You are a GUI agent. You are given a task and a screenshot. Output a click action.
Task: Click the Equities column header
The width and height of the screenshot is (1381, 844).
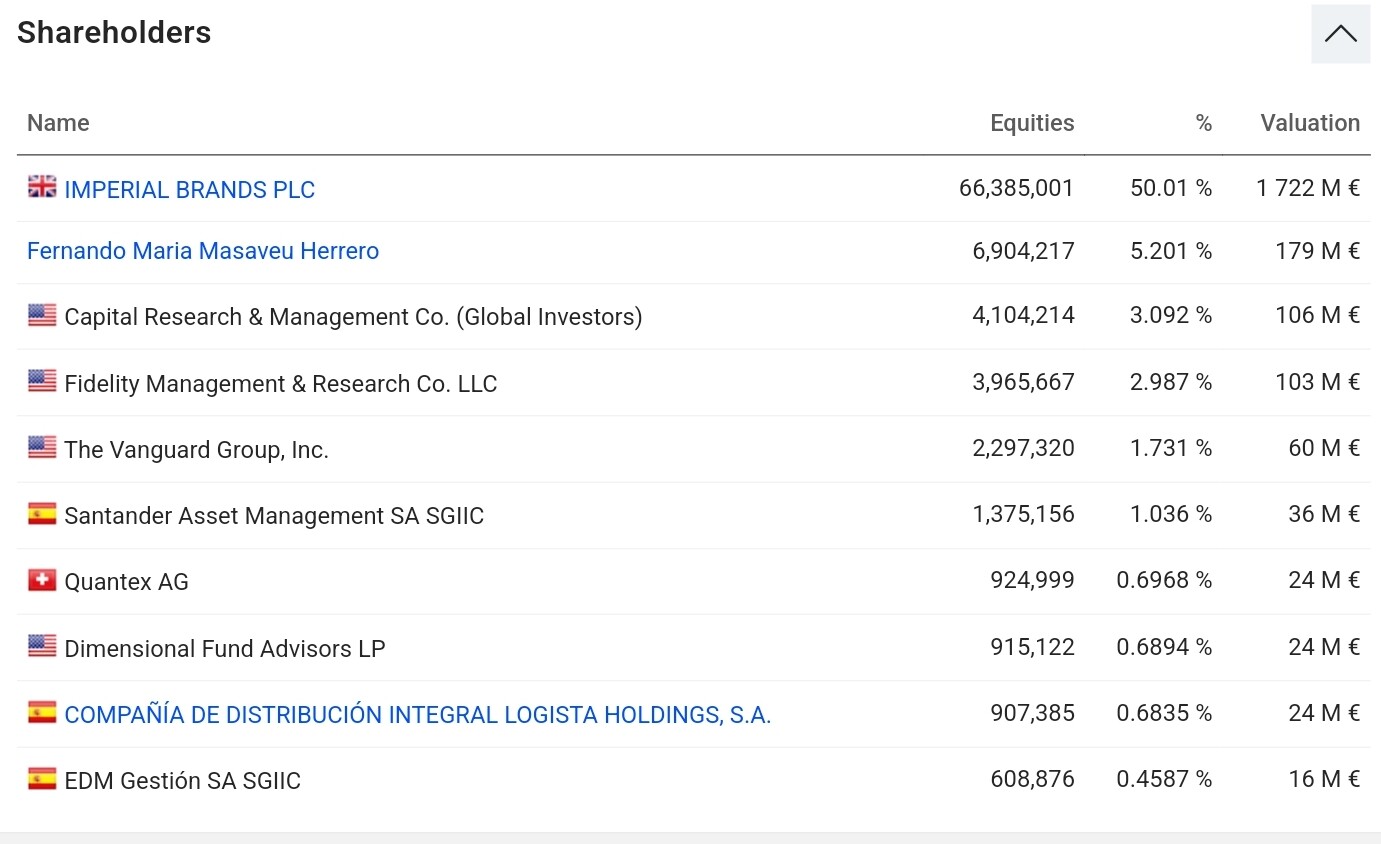1032,123
